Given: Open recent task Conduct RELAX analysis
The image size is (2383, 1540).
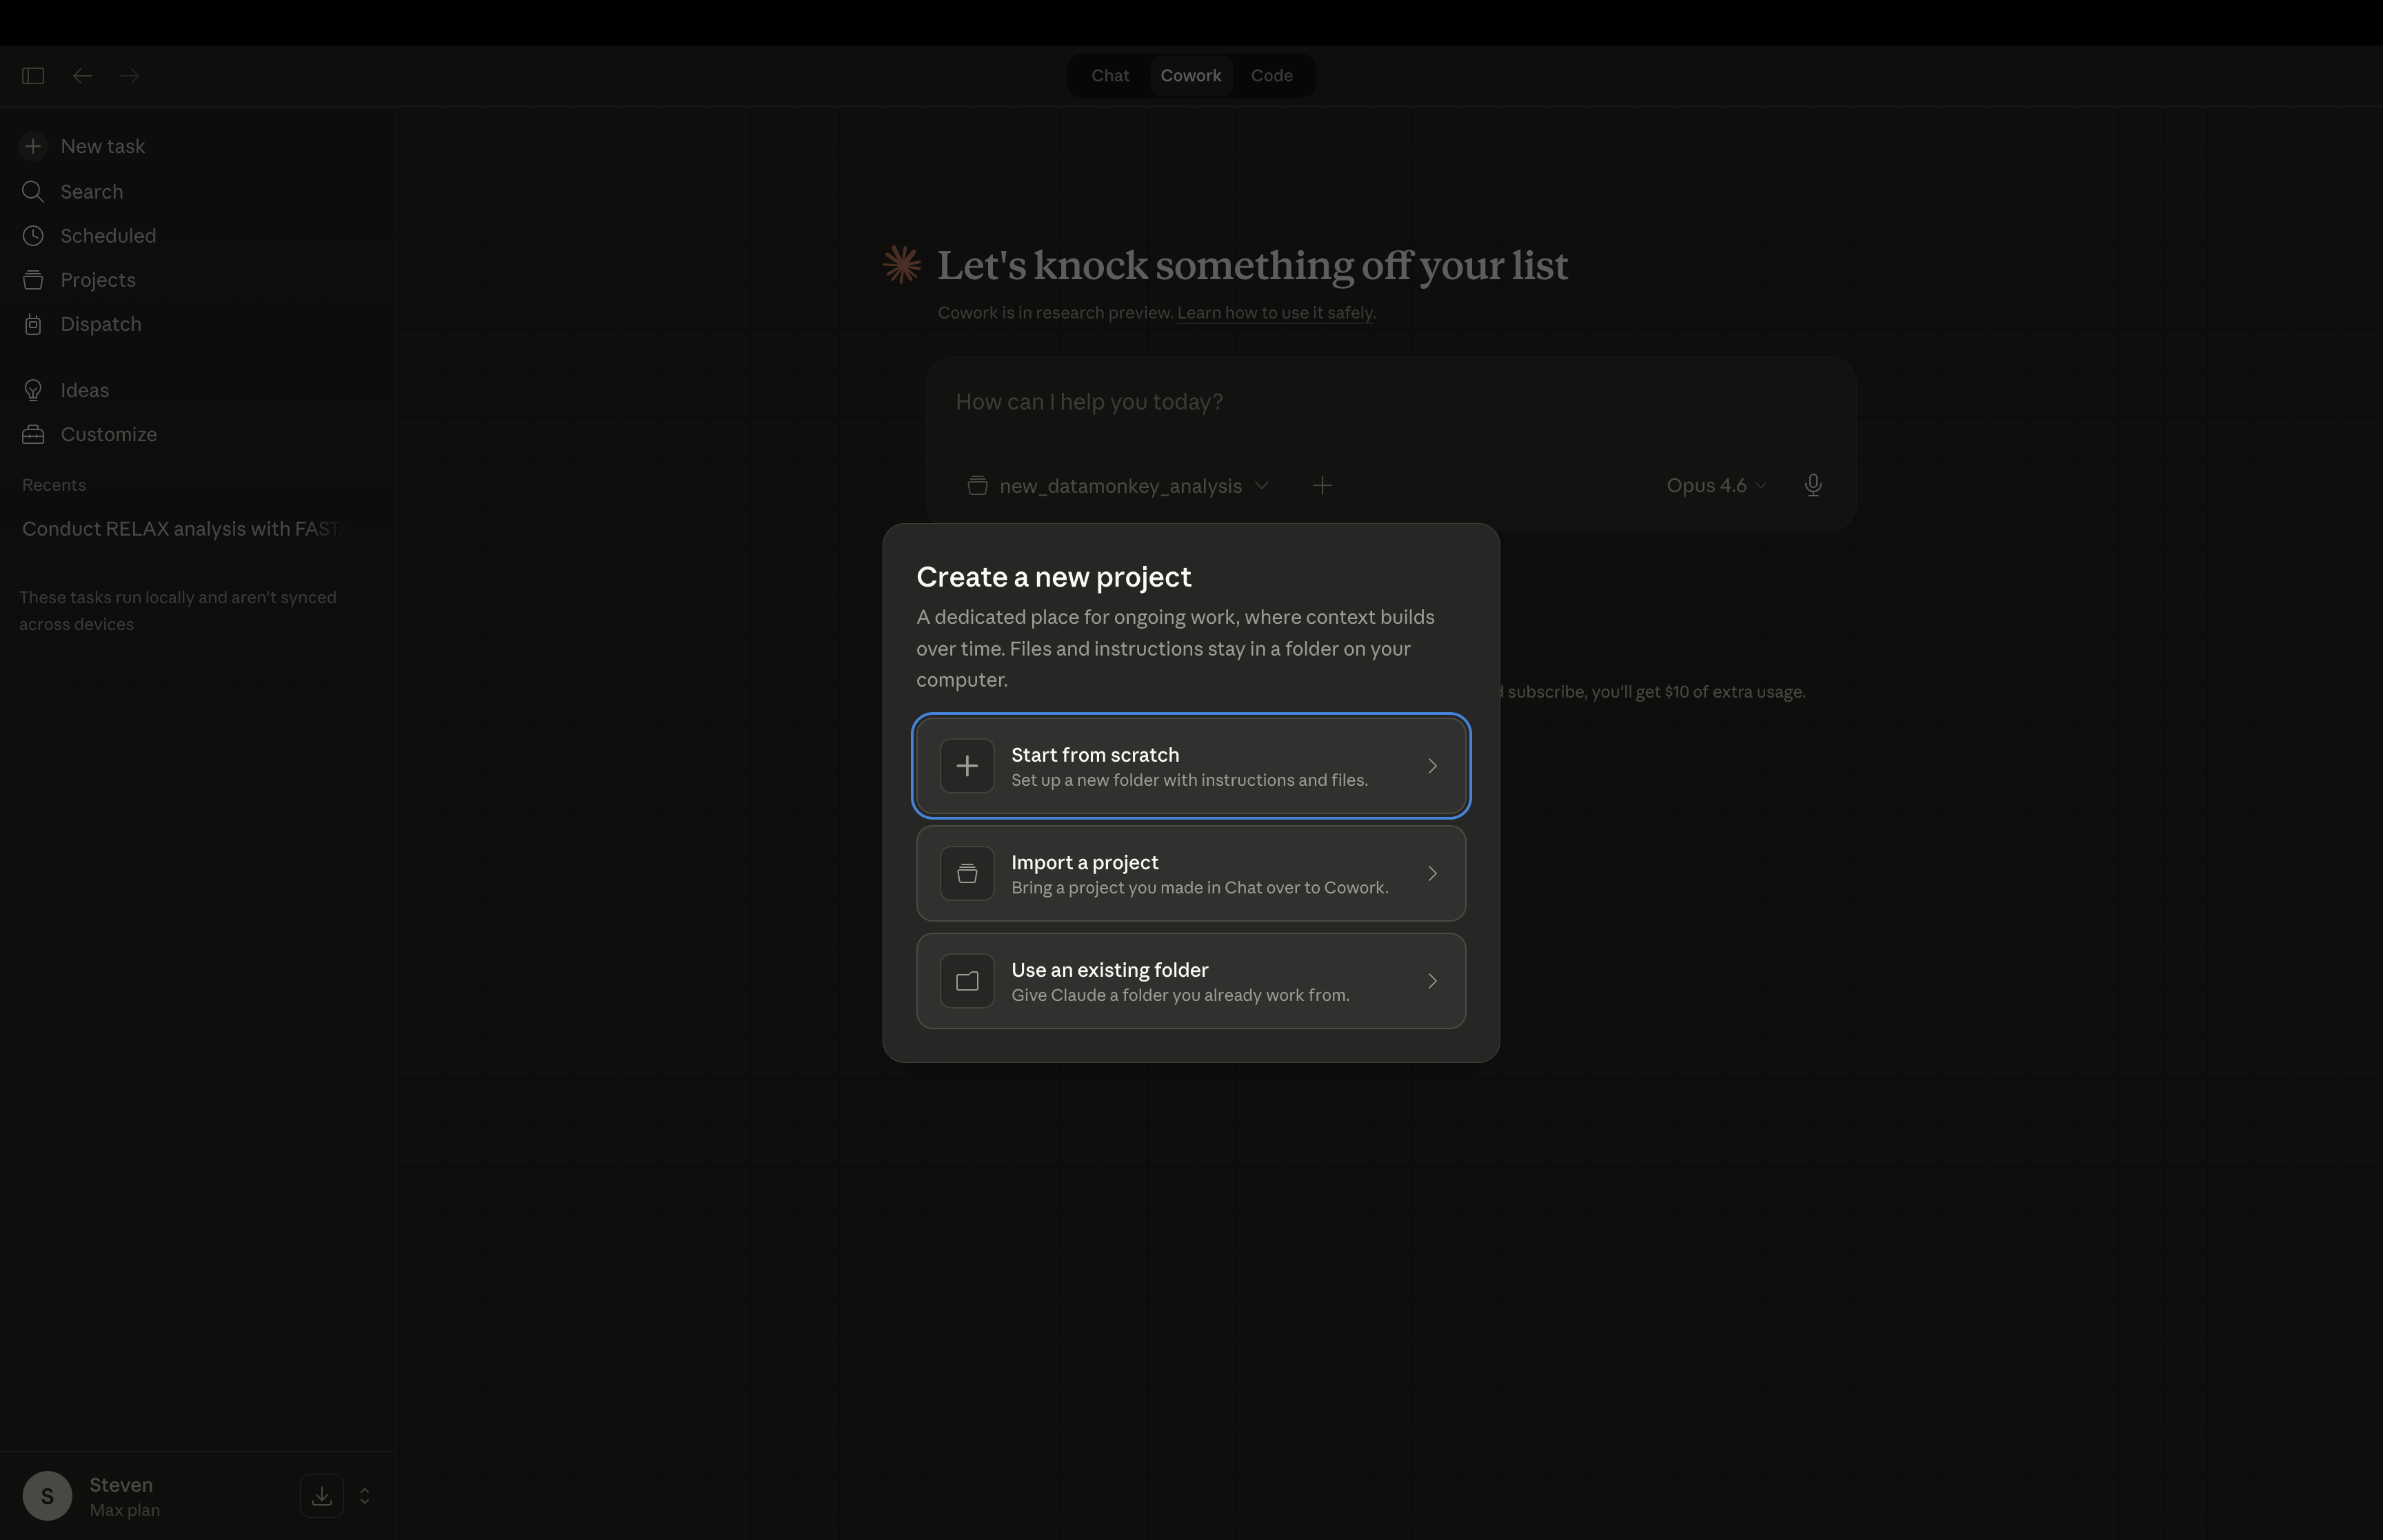Looking at the screenshot, I should (182, 529).
